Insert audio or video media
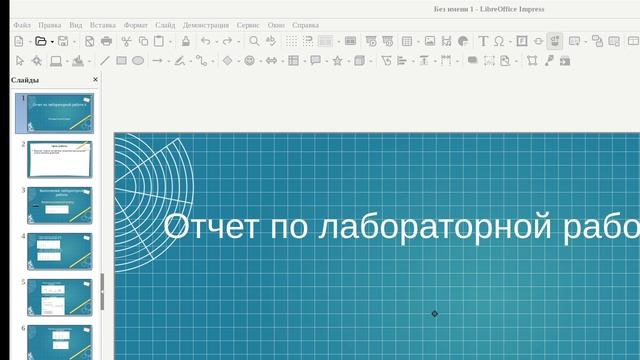Screen dimensions: 640x360 coord(446,41)
